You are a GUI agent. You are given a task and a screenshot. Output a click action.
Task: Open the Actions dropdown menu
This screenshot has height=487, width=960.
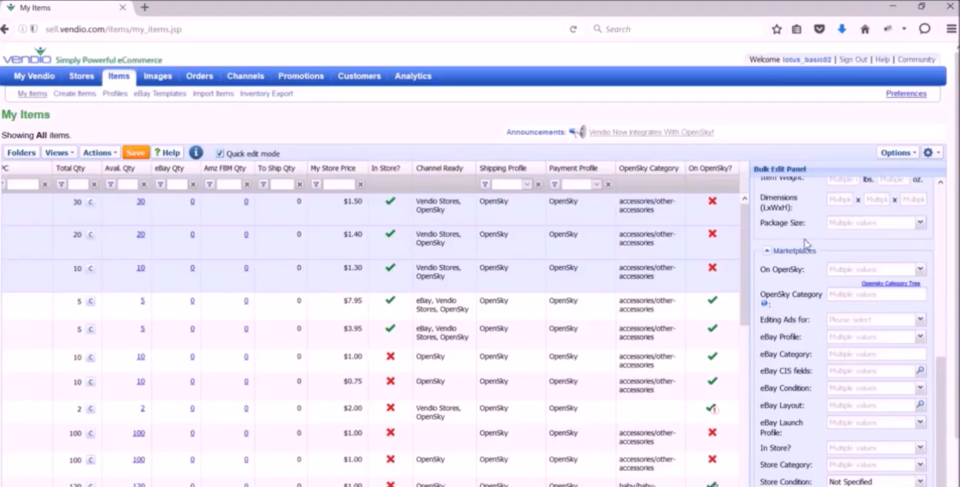(x=100, y=153)
